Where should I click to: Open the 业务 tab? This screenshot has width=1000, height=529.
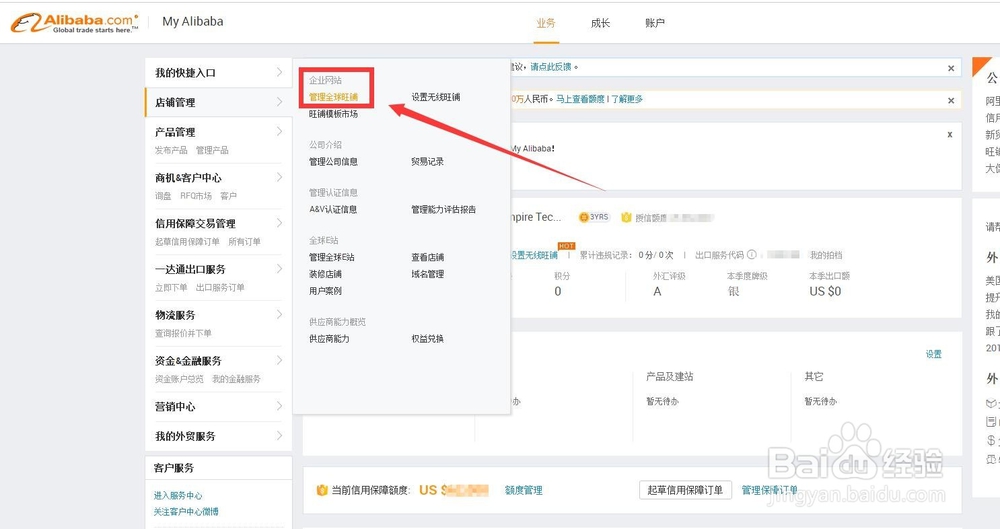546,23
